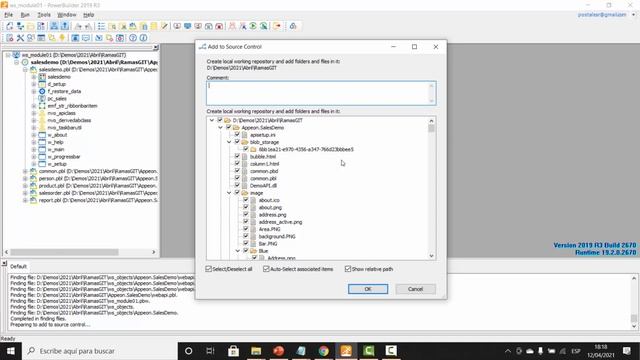Collapse the Appeon.SalesDemo folder node

pos(220,128)
